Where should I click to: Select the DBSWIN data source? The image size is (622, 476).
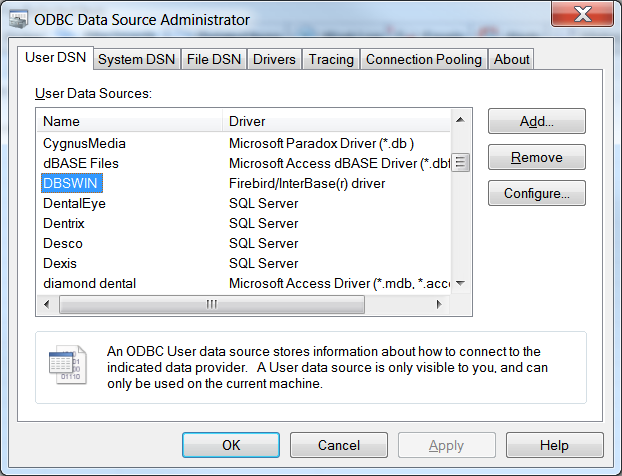pyautogui.click(x=72, y=183)
